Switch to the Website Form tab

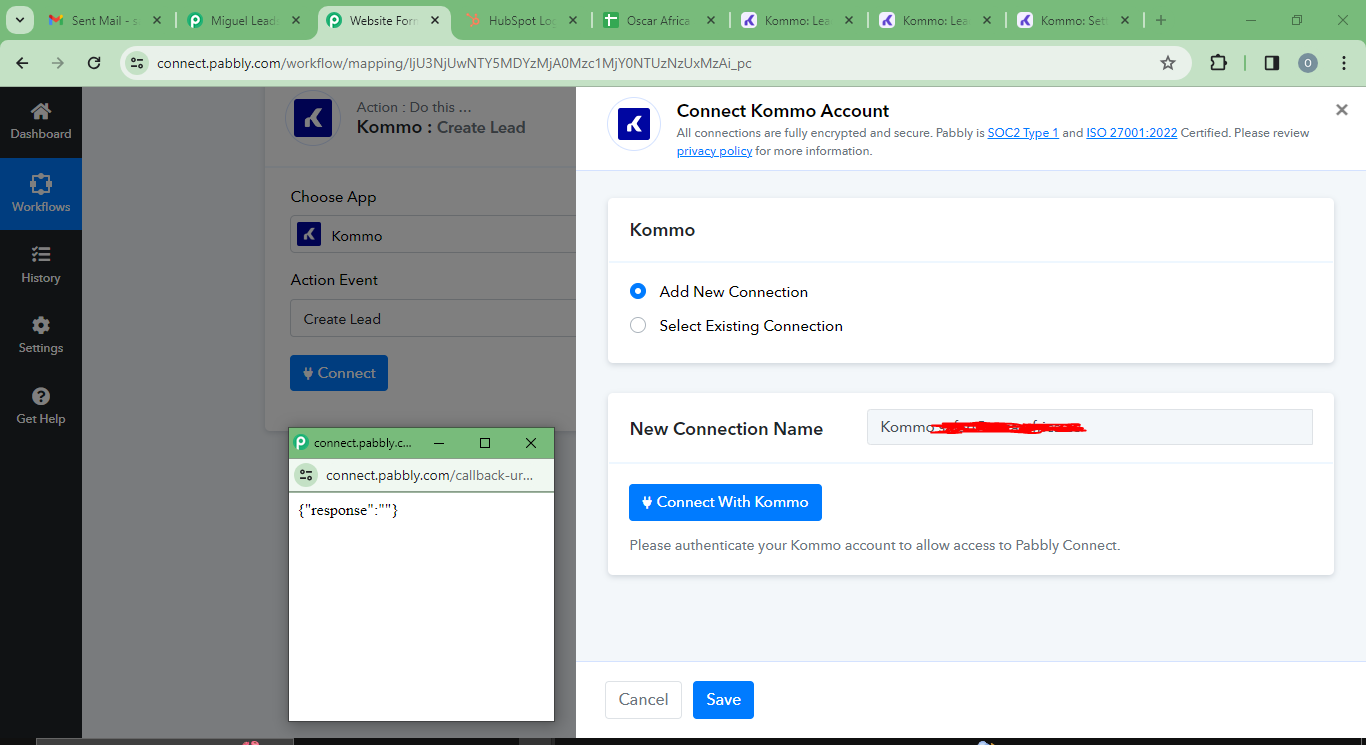pos(383,20)
